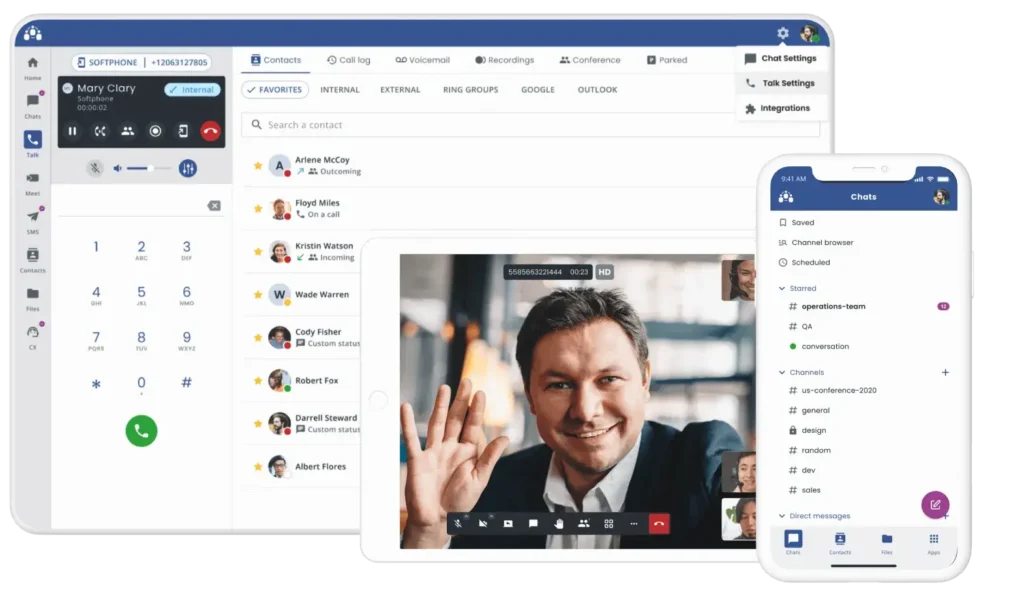
Task: Open the Channel browser link
Action: tap(822, 243)
